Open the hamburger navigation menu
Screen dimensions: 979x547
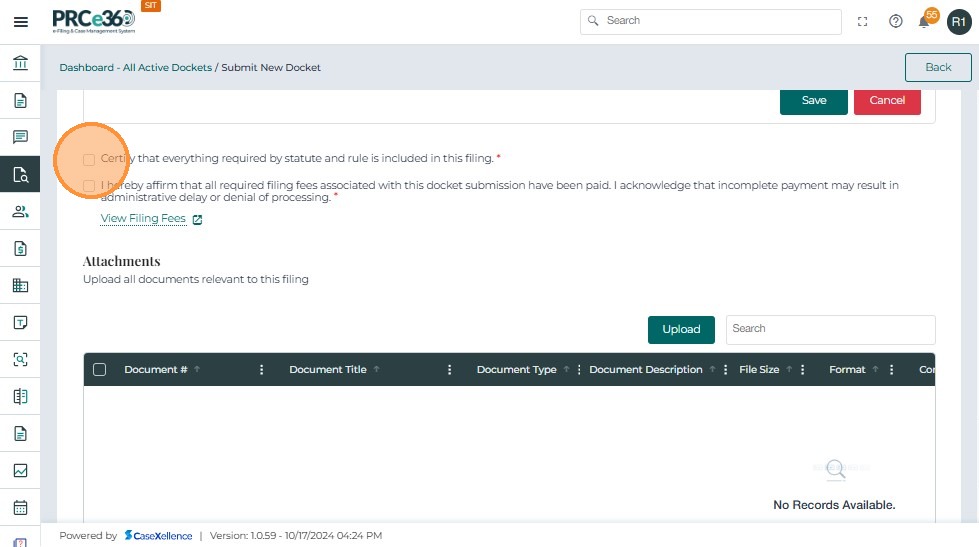20,22
